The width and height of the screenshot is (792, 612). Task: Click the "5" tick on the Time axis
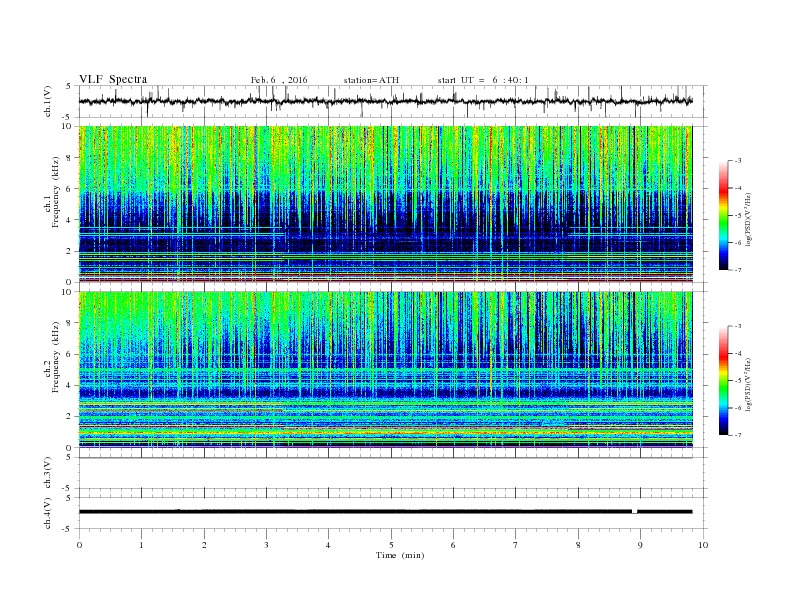click(391, 545)
